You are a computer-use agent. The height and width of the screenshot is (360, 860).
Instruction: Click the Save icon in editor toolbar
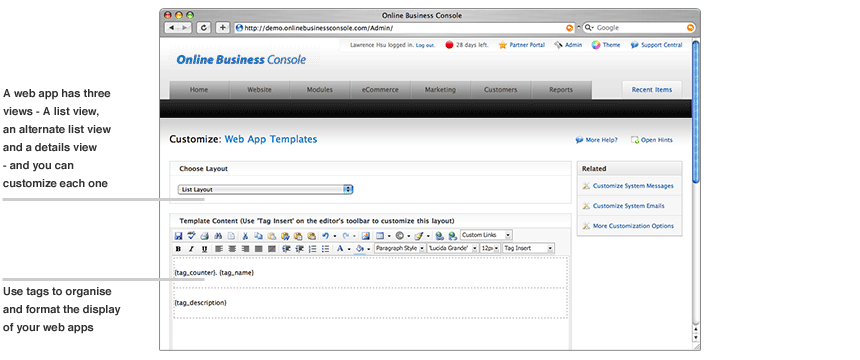(178, 236)
